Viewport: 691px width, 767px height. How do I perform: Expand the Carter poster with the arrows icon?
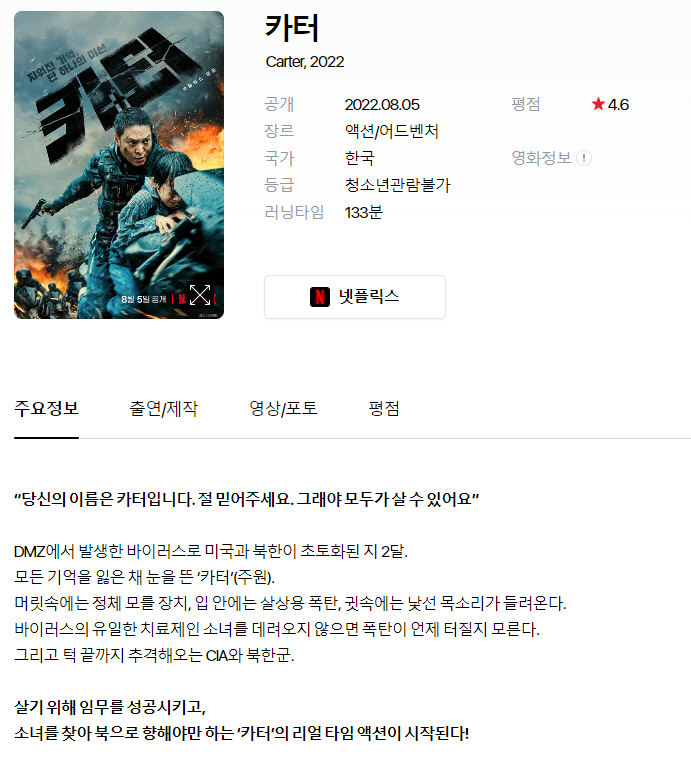tap(200, 295)
